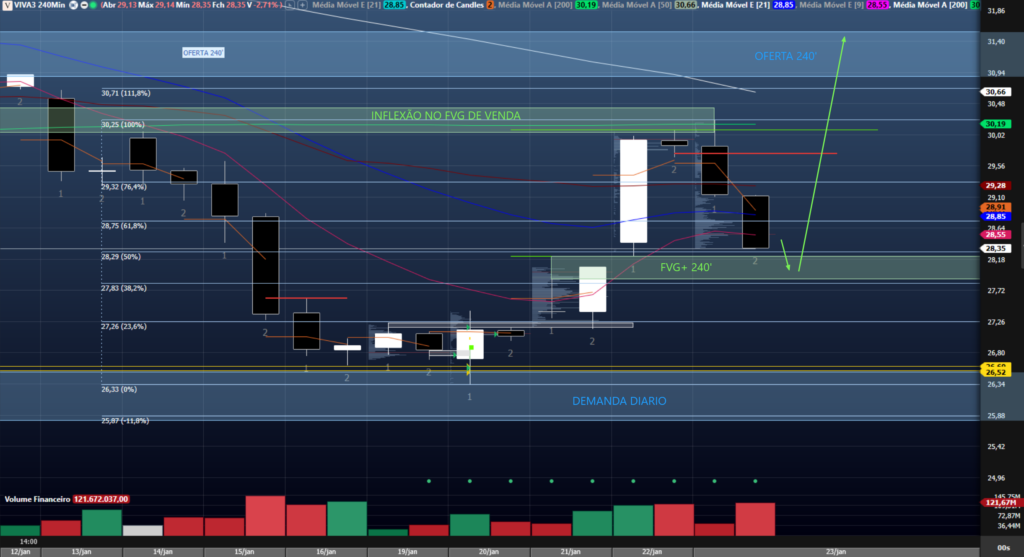The width and height of the screenshot is (1024, 557).
Task: Click the 20/jan date on time axis
Action: tap(489, 551)
